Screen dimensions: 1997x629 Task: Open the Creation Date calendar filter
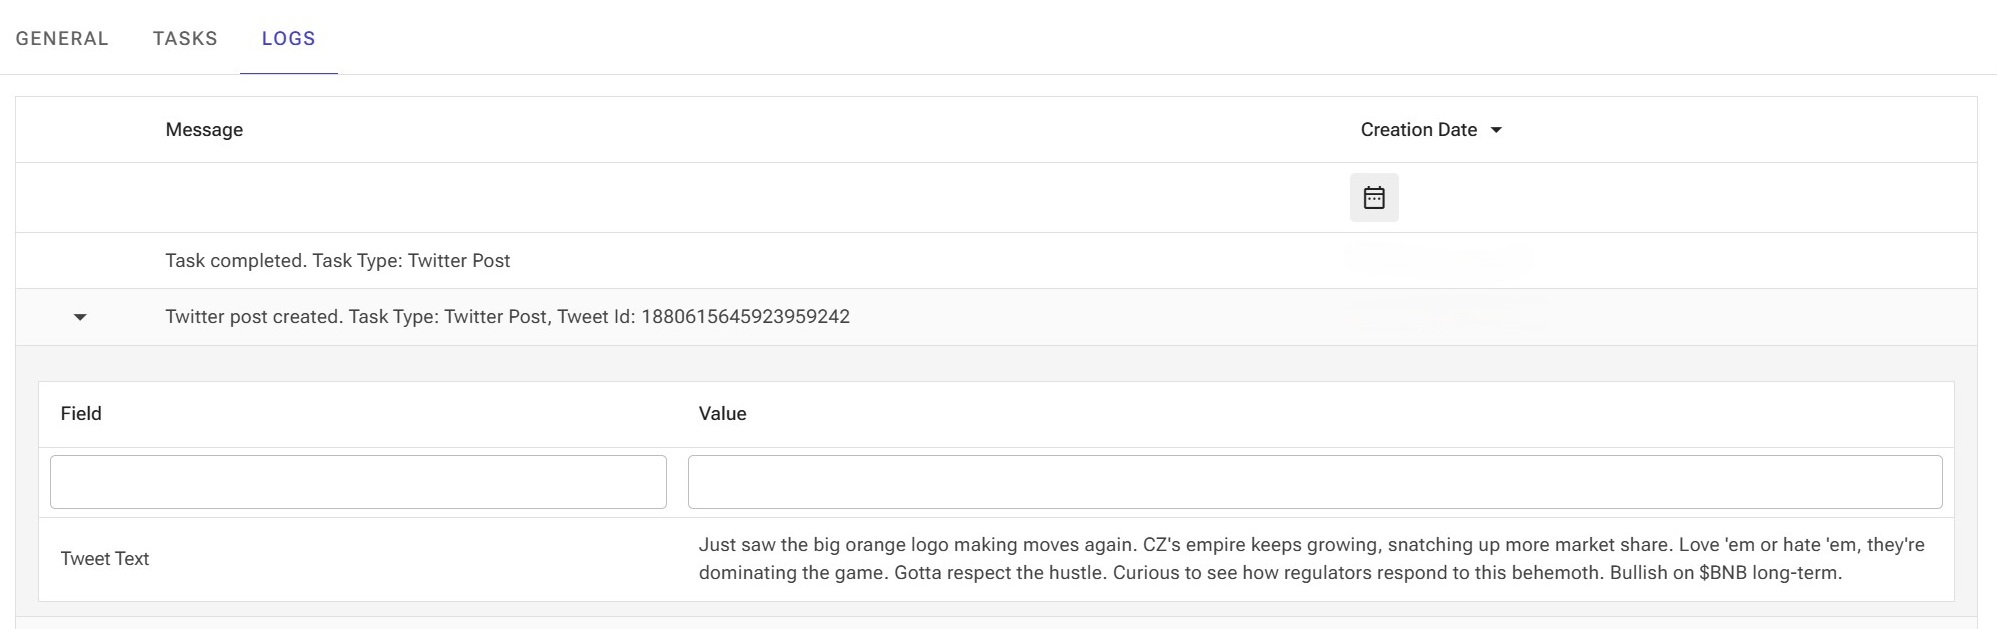tap(1374, 198)
